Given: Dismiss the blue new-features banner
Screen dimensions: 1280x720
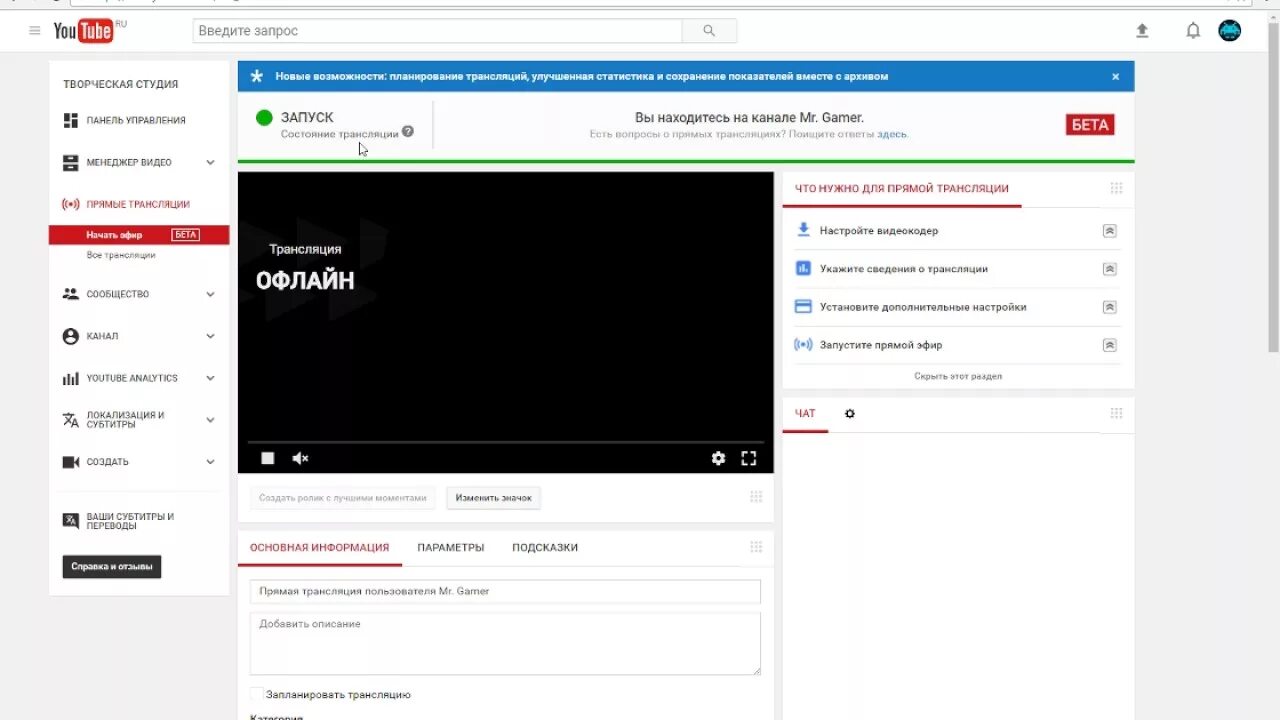Looking at the screenshot, I should [x=1116, y=76].
